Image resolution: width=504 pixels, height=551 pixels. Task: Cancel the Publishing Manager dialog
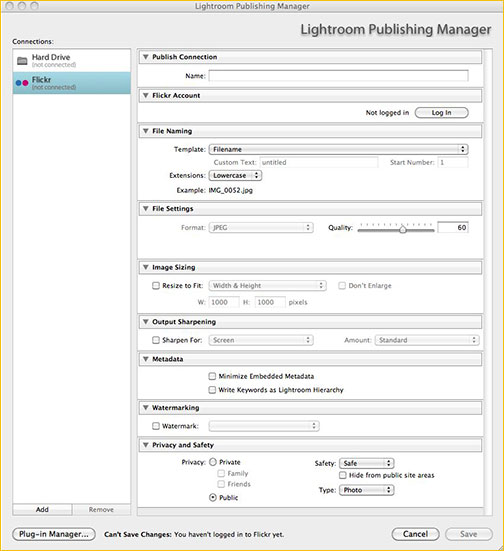click(x=415, y=534)
